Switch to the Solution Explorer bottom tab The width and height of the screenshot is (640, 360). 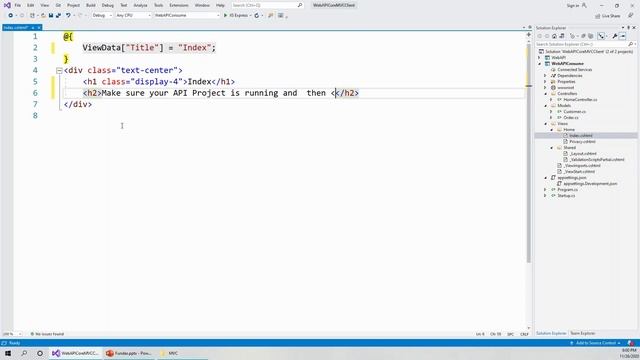pyautogui.click(x=551, y=333)
